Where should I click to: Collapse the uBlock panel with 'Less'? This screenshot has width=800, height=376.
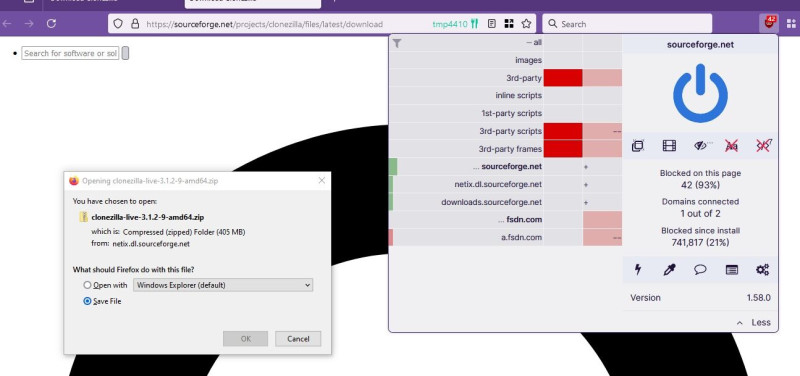(x=754, y=322)
